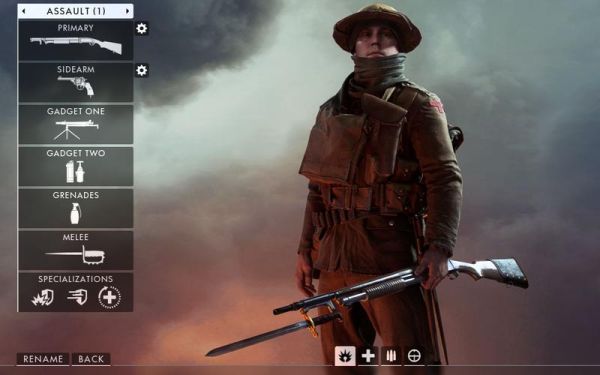Open the Primary shotgun weapon slot
The image size is (600, 375).
tap(76, 40)
